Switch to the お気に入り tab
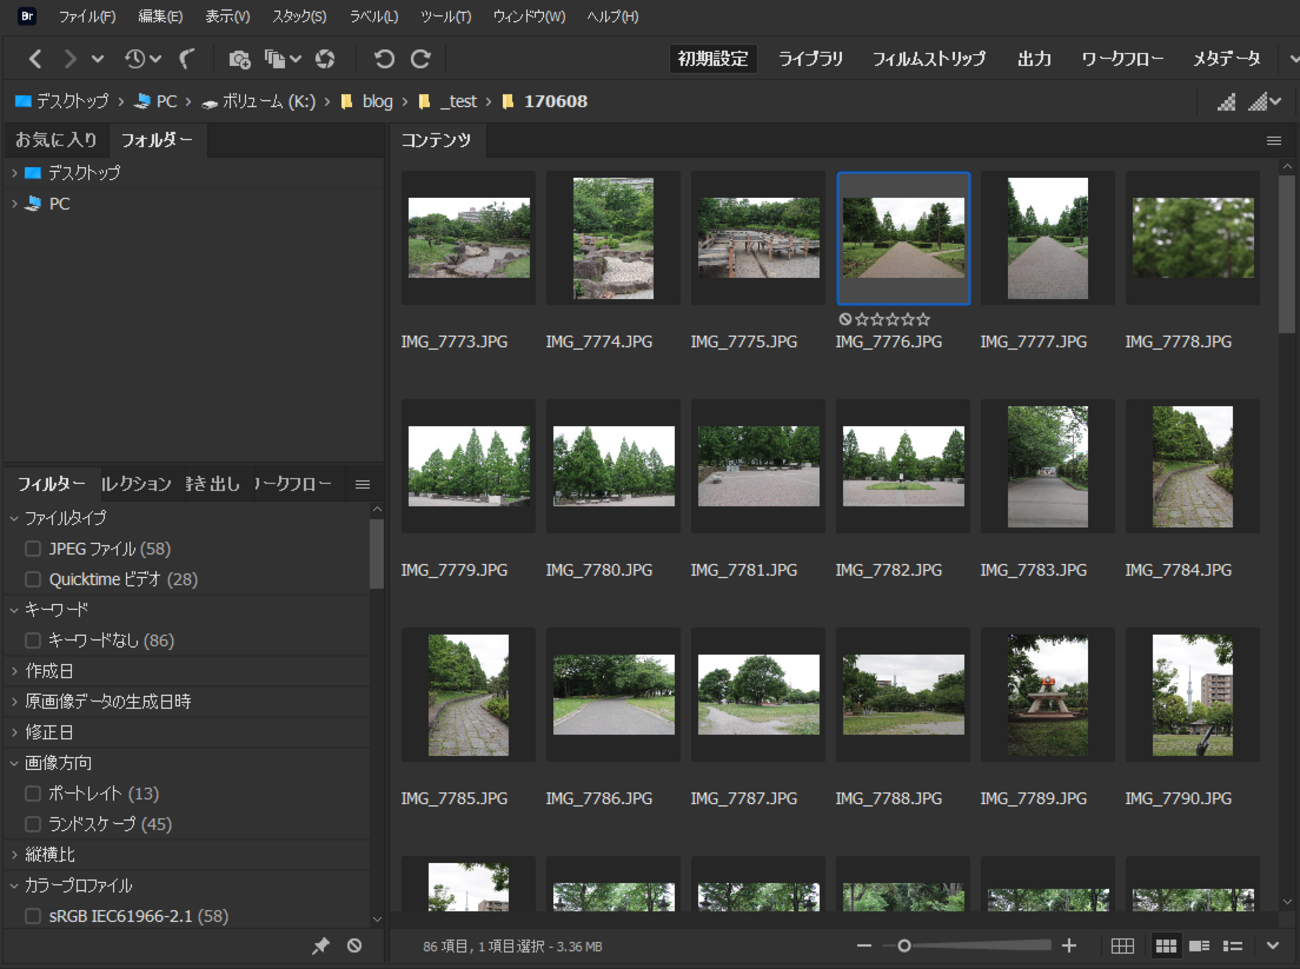Viewport: 1300px width, 969px height. 56,140
